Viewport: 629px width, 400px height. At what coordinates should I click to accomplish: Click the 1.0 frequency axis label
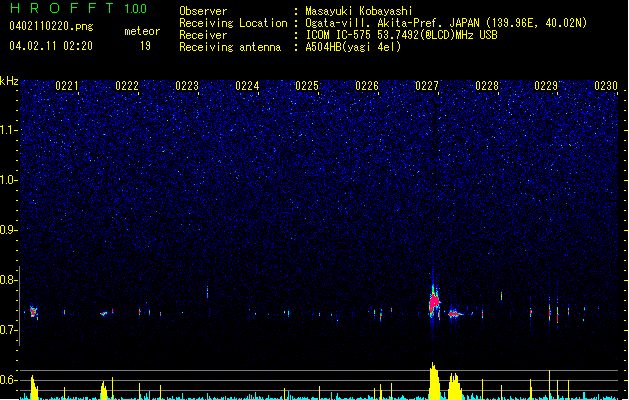click(8, 180)
